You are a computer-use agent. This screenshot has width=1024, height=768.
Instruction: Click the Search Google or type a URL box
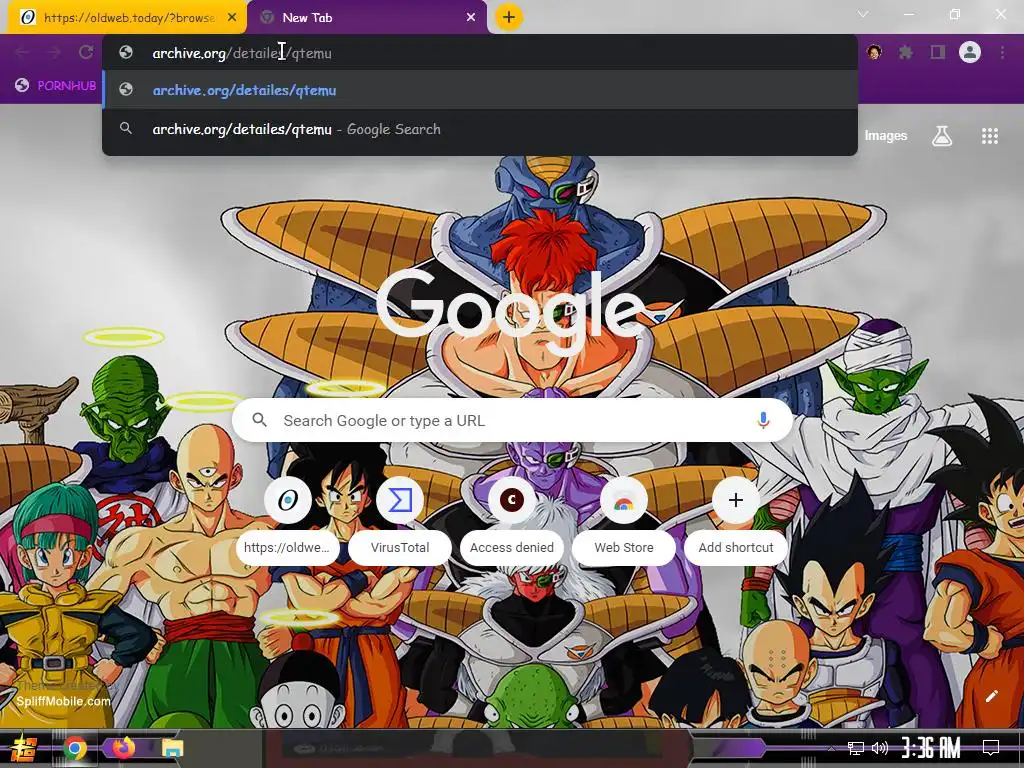click(x=513, y=421)
